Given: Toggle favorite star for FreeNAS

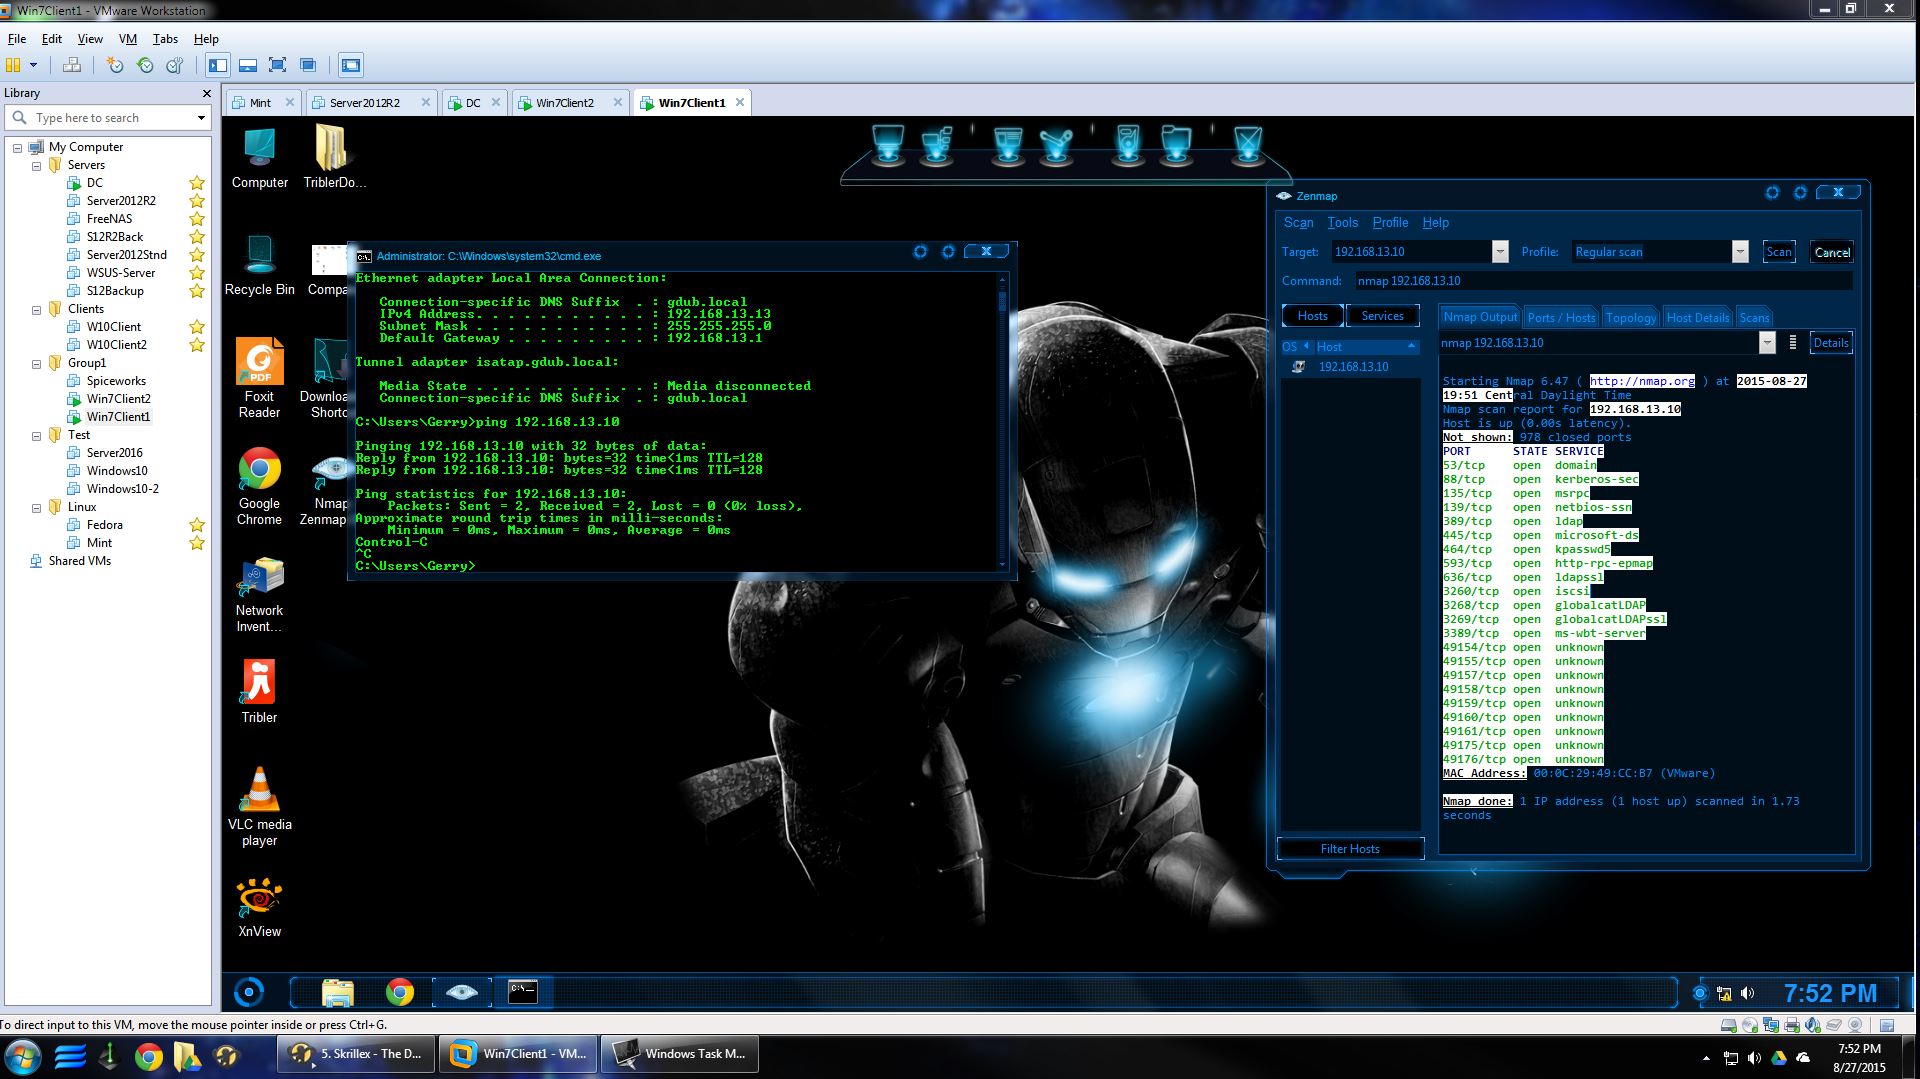Looking at the screenshot, I should [197, 219].
